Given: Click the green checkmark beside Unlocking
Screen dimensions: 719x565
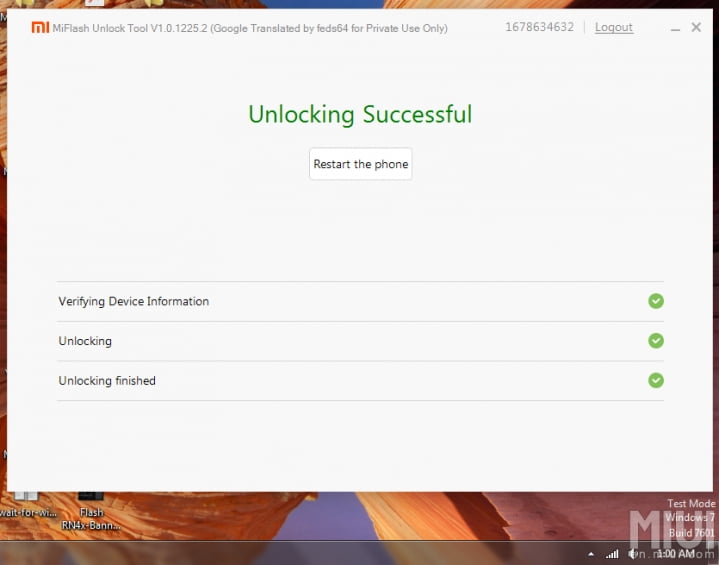Looking at the screenshot, I should (656, 341).
